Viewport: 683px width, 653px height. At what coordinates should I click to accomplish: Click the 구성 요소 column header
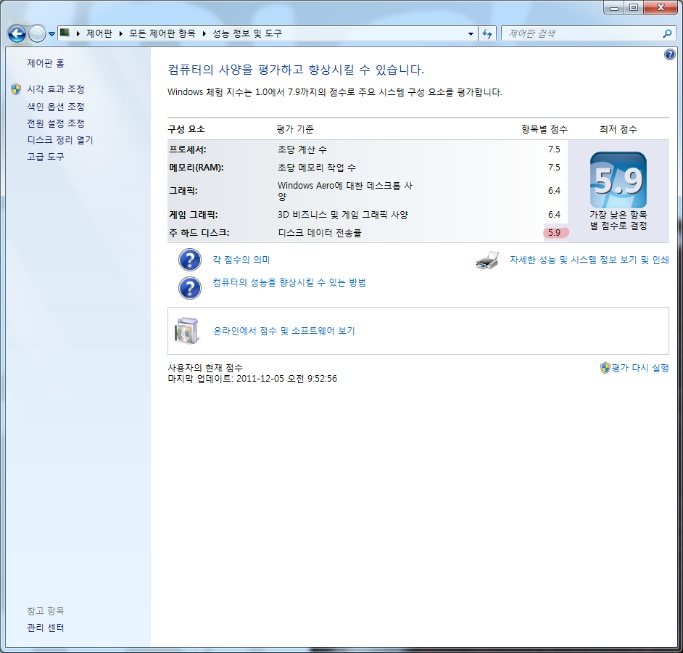(x=186, y=129)
